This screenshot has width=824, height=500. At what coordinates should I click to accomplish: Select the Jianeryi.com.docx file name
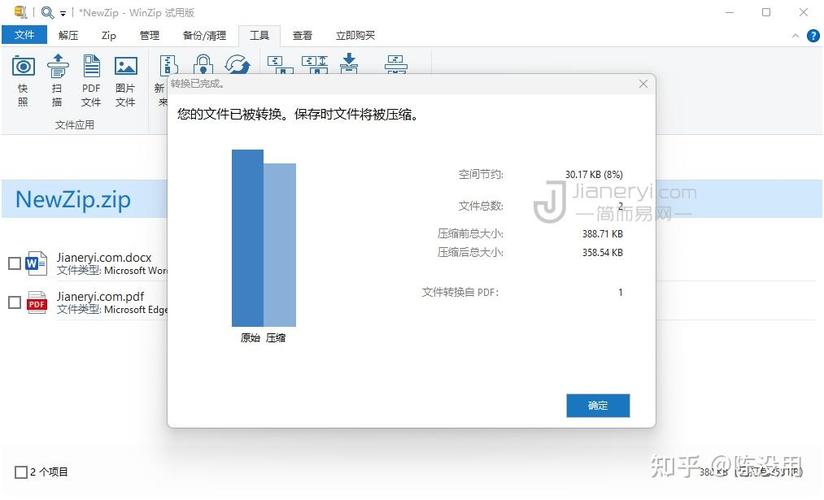[x=104, y=257]
